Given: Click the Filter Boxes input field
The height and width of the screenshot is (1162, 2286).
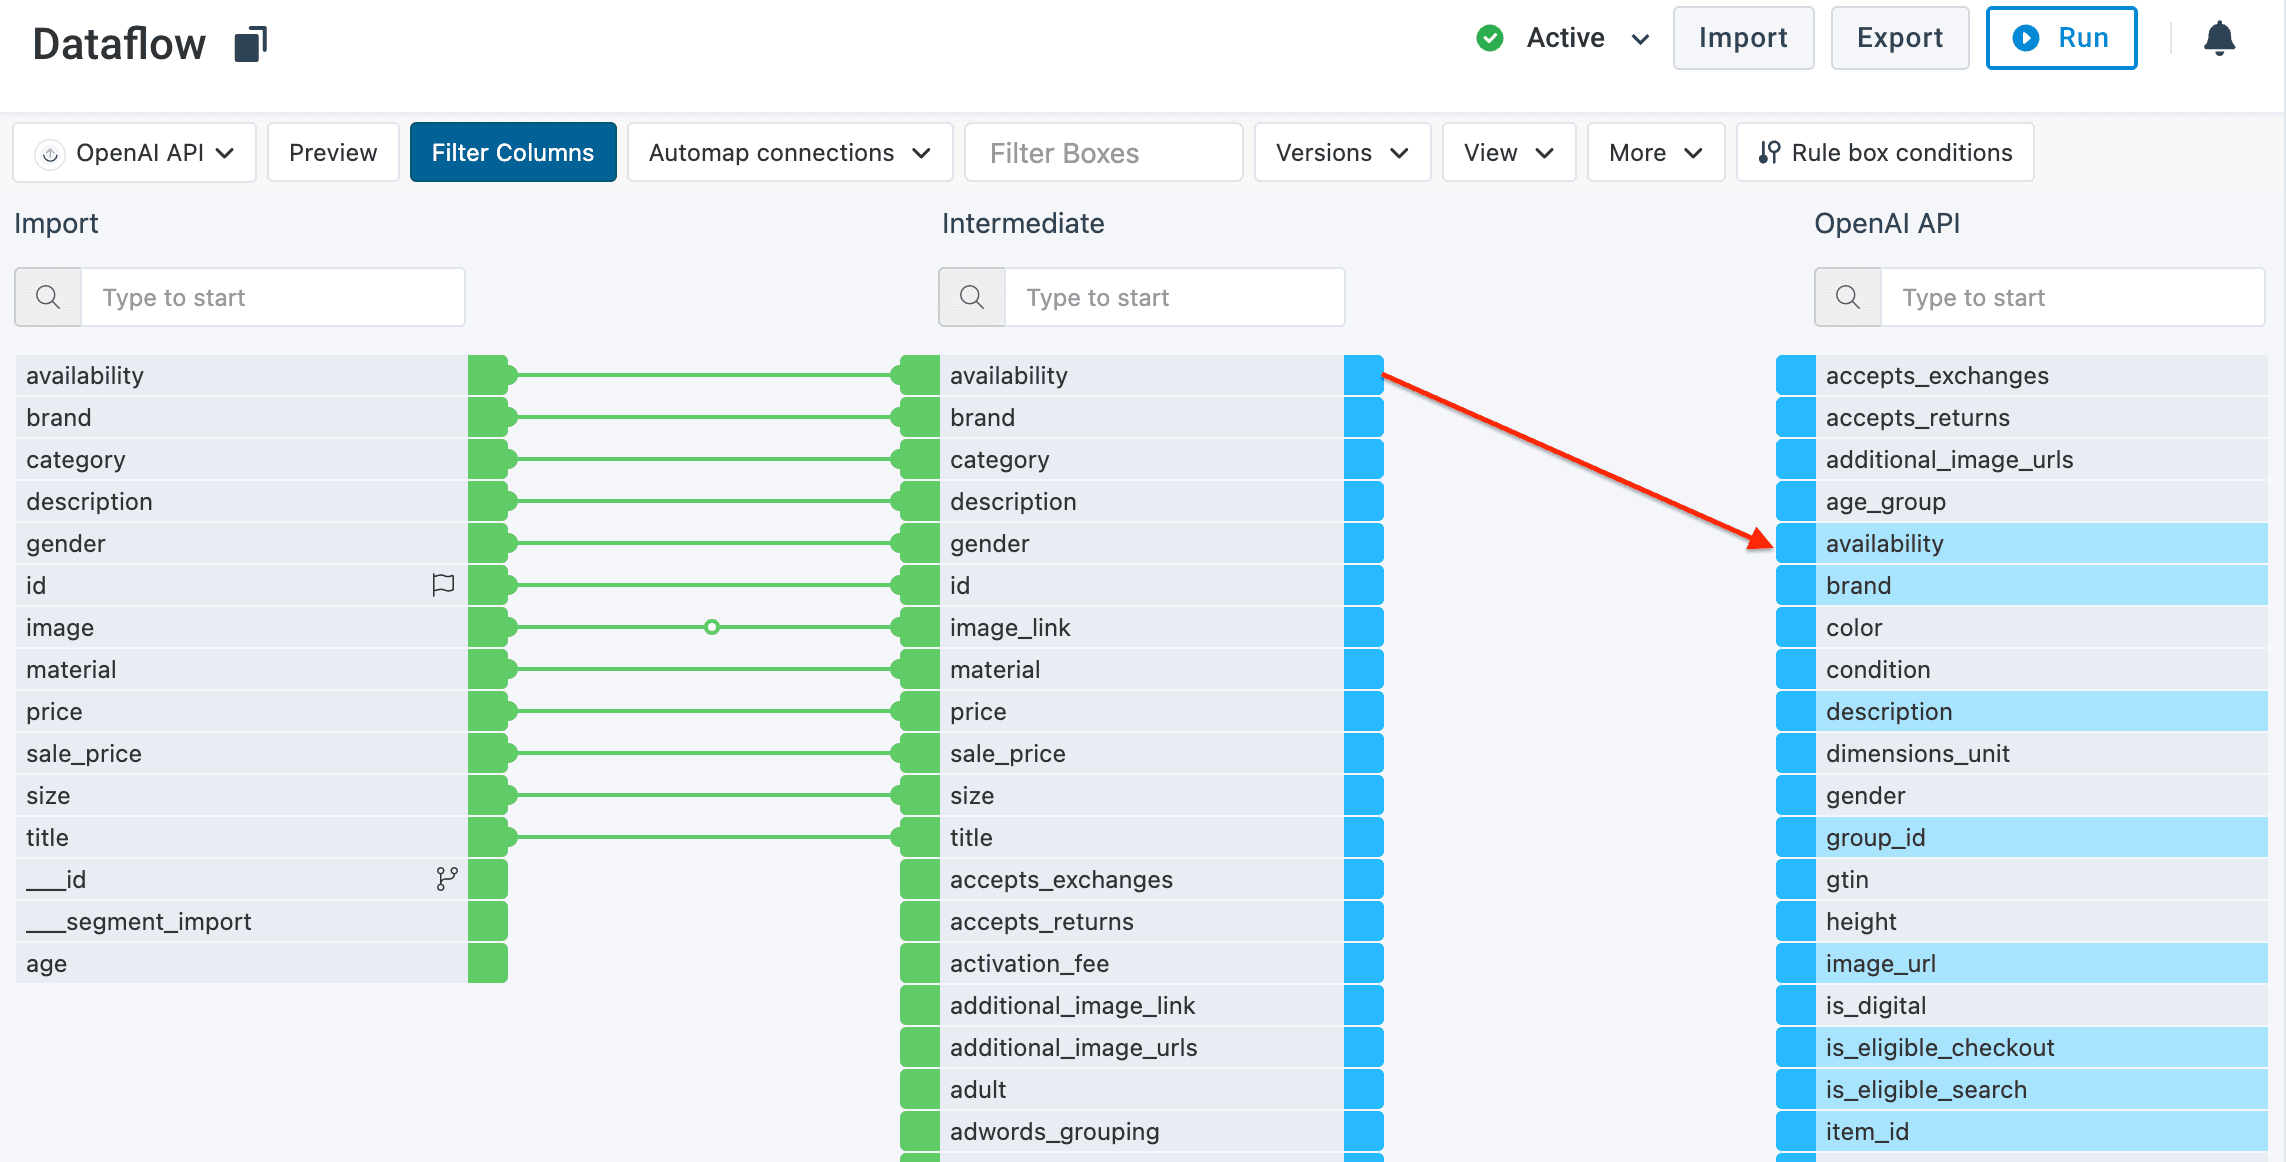Looking at the screenshot, I should point(1103,152).
